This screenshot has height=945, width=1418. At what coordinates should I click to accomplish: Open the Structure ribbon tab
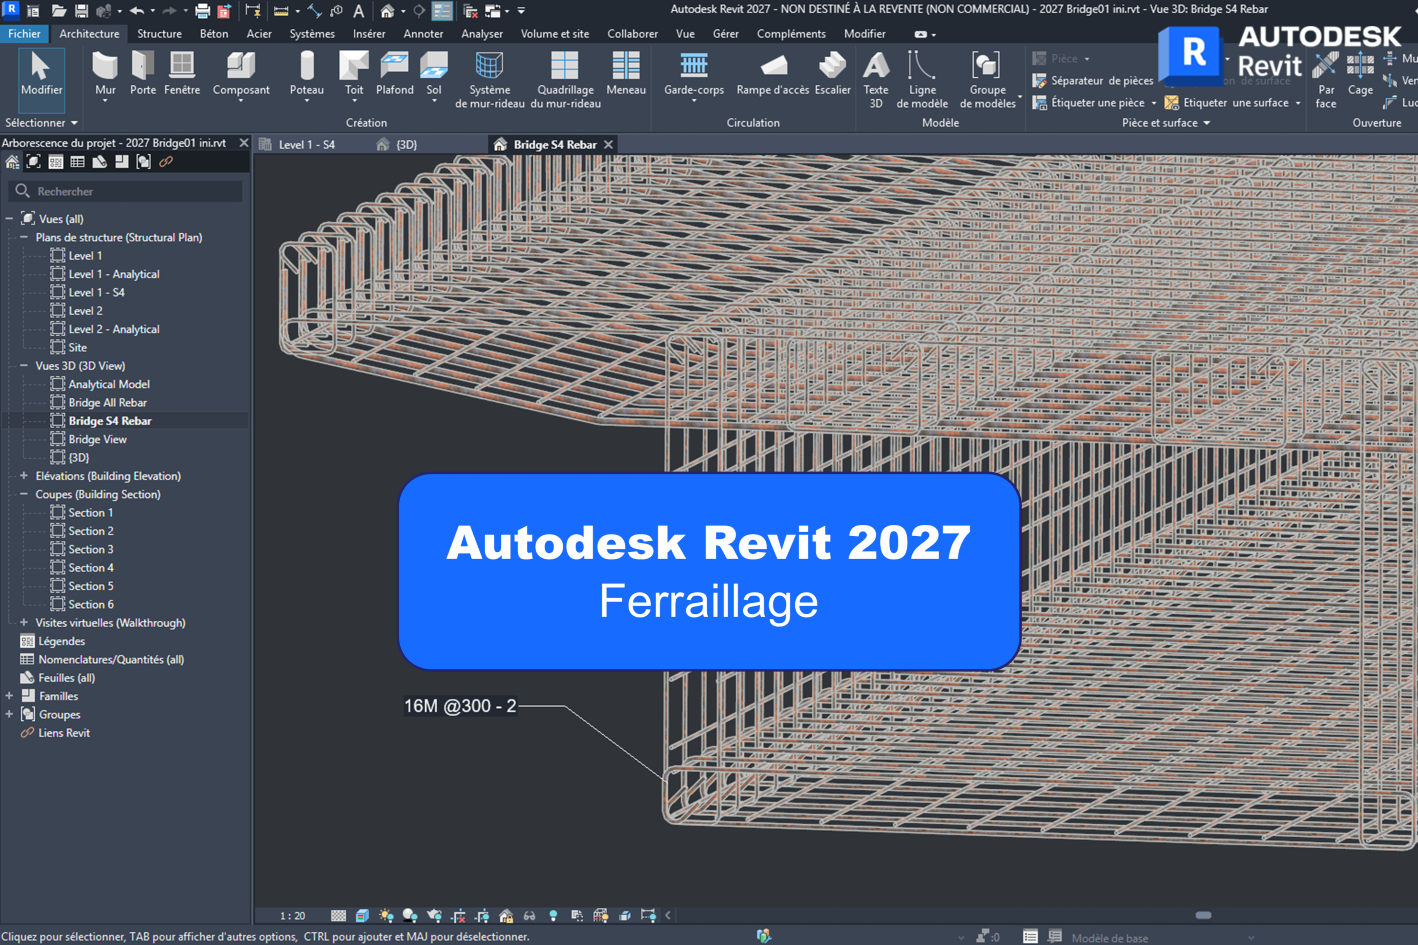click(159, 34)
